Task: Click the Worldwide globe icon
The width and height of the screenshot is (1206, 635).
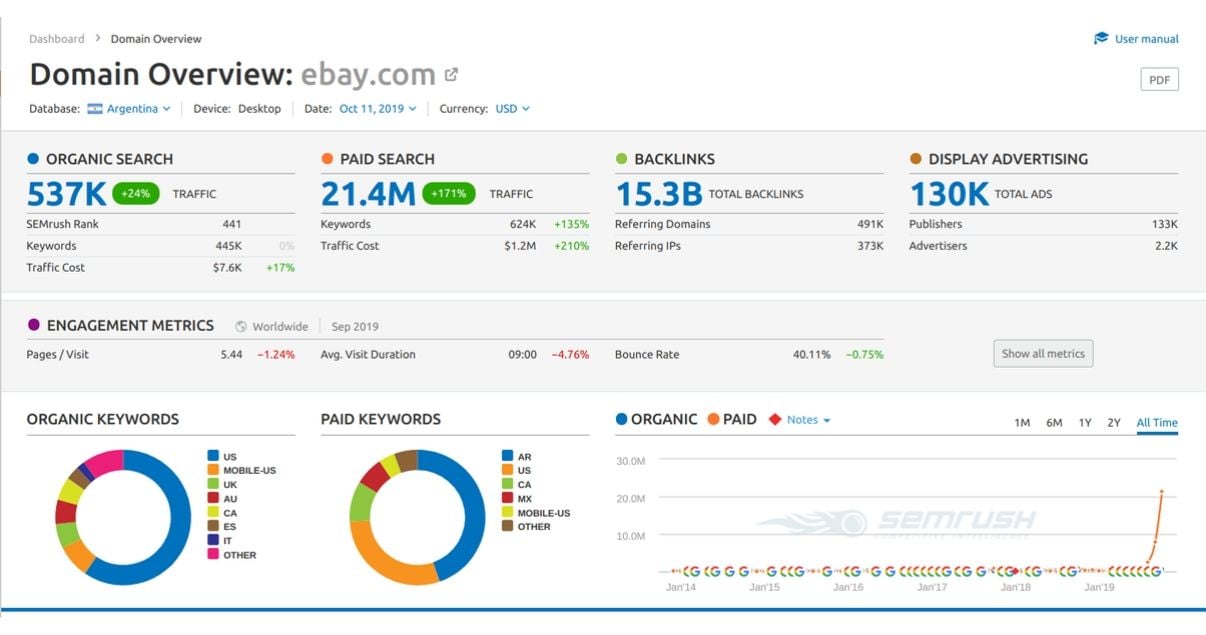Action: point(241,327)
